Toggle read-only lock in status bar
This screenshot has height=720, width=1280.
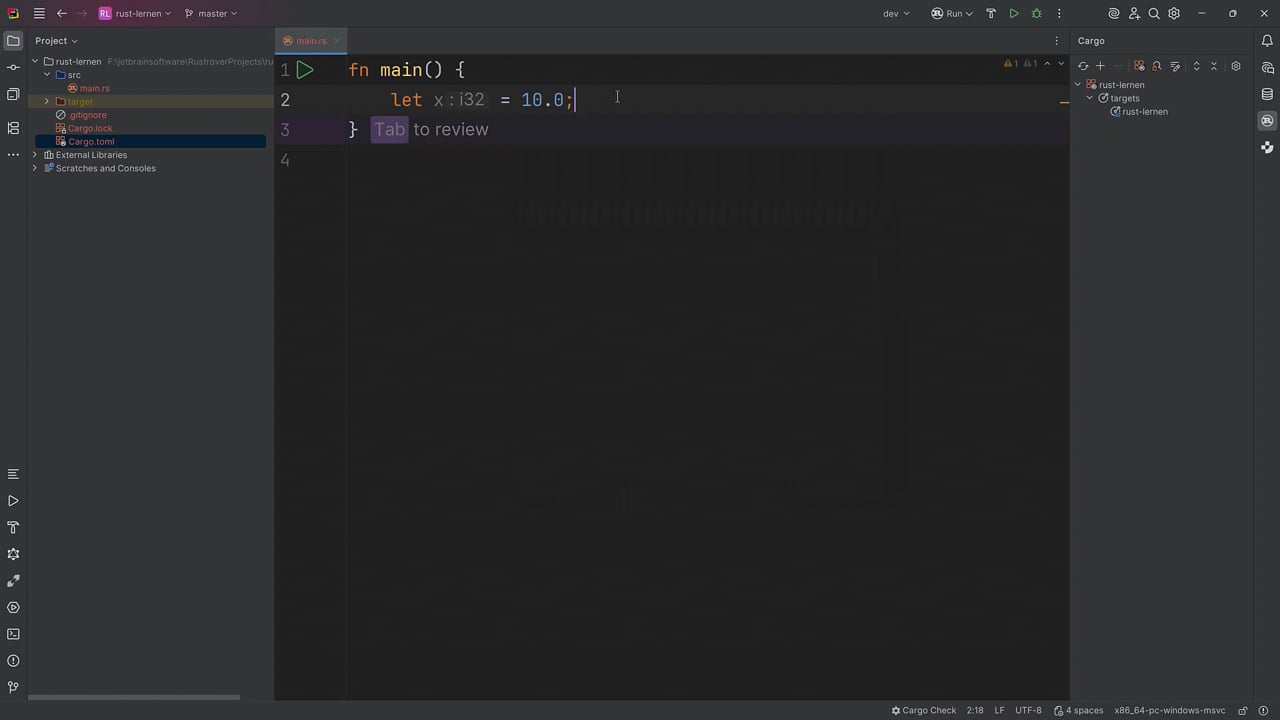click(x=1241, y=711)
